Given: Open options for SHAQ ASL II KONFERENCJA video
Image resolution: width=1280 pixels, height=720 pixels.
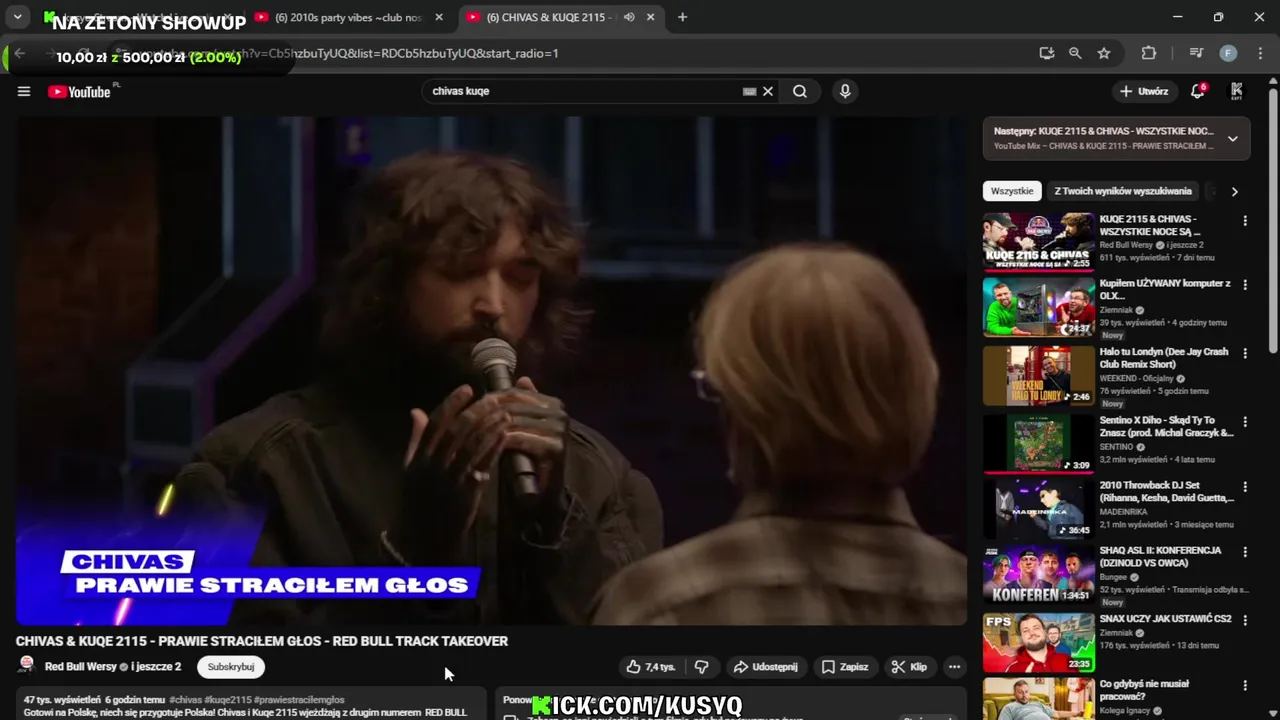Looking at the screenshot, I should 1245,552.
